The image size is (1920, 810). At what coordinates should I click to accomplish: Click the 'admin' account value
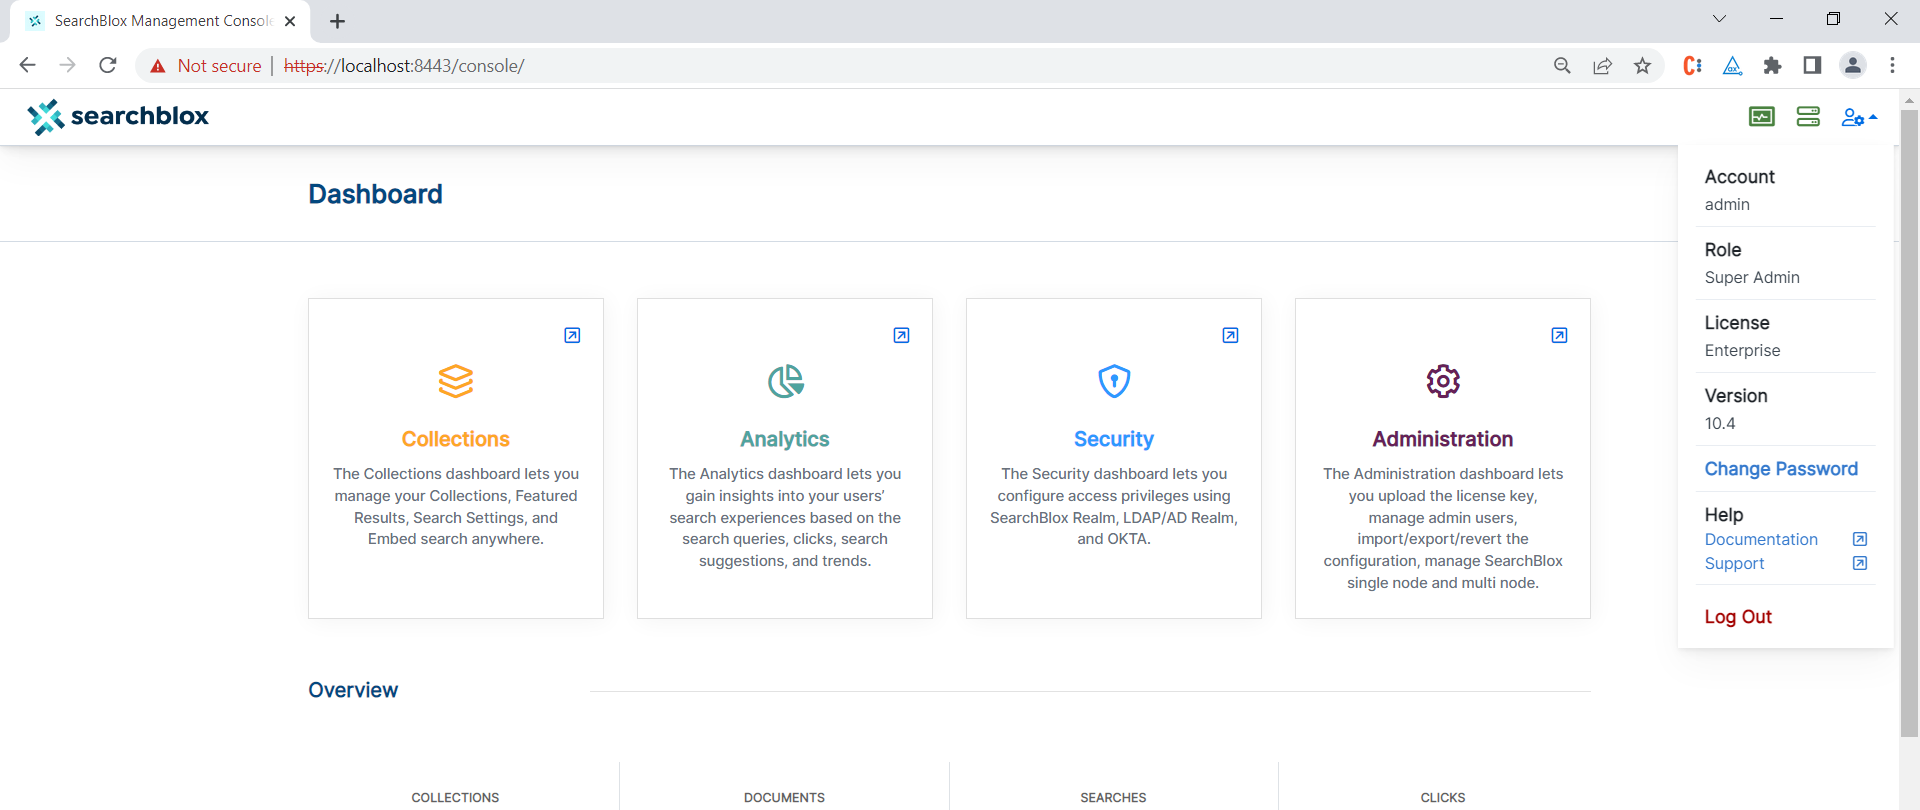[x=1727, y=205]
